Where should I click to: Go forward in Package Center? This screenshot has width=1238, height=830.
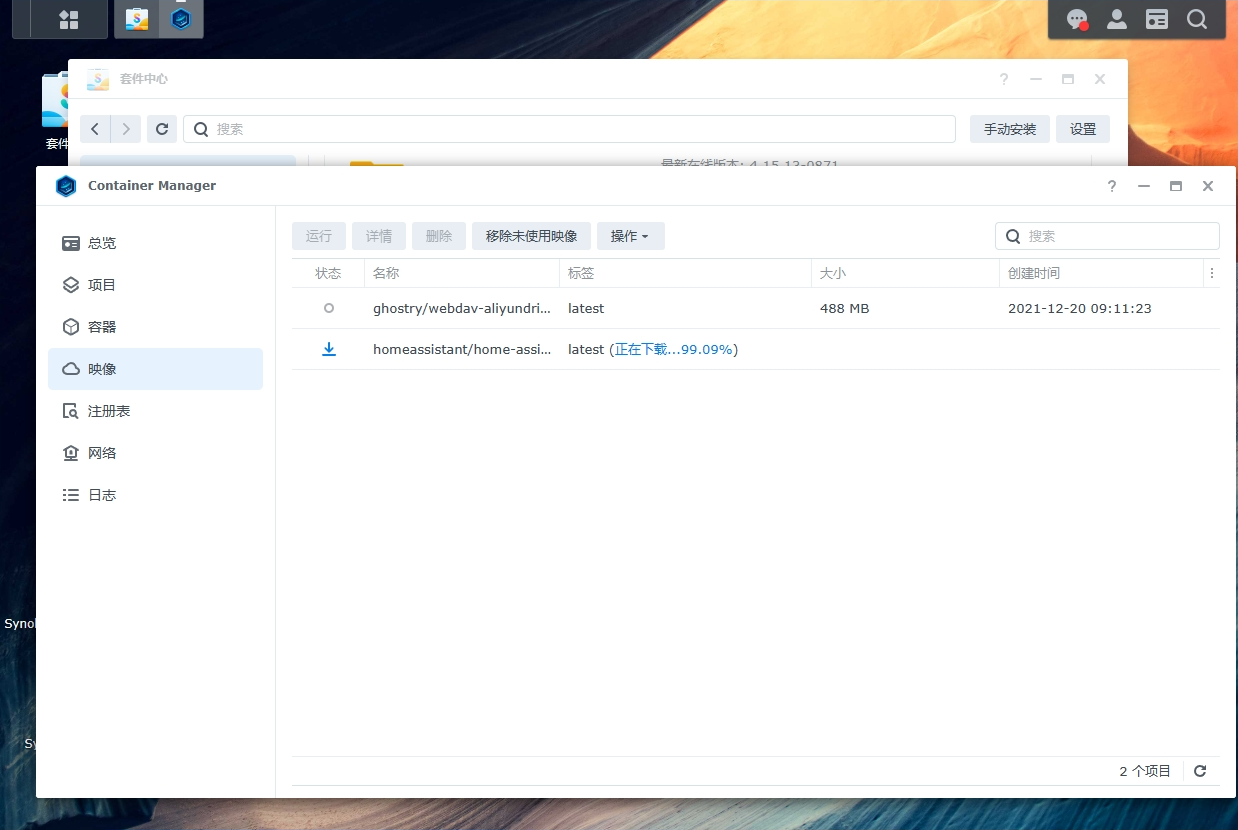point(125,129)
